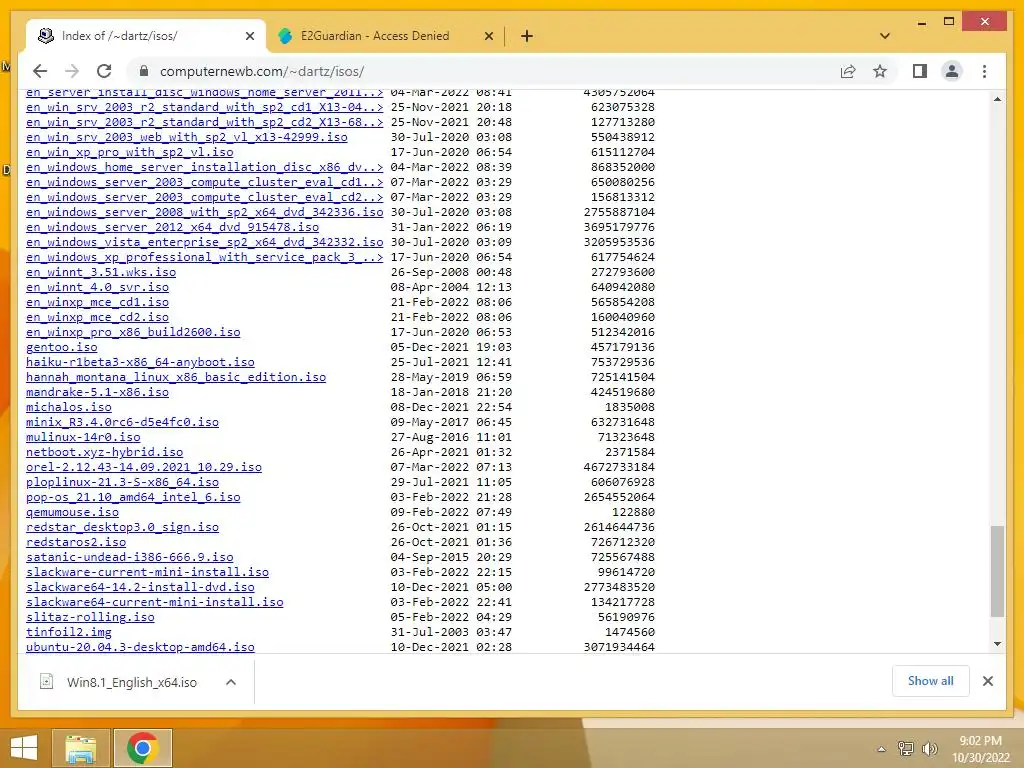1024x768 pixels.
Task: Open the Win8.1_English_x64.iso download options chevron
Action: (231, 682)
